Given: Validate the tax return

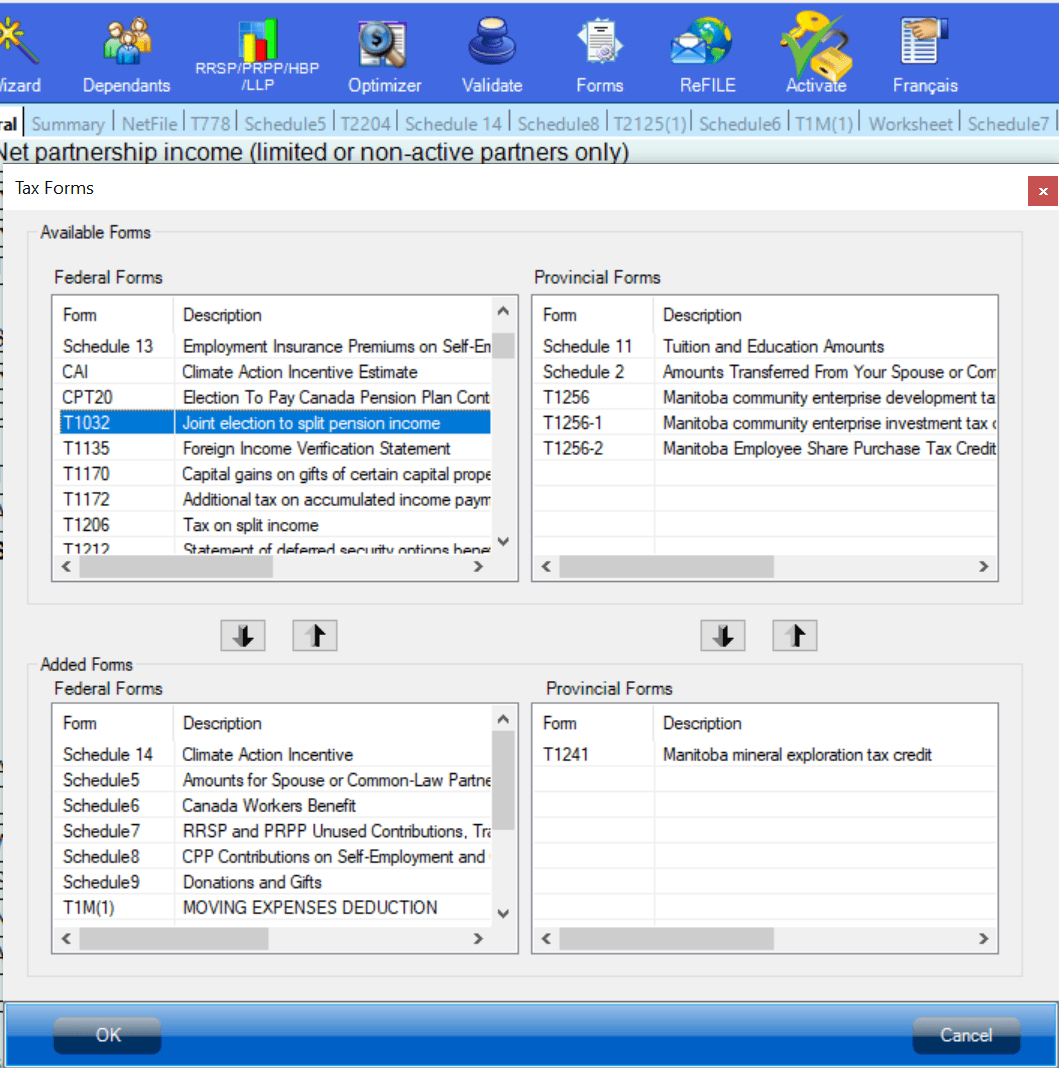Looking at the screenshot, I should [x=491, y=50].
